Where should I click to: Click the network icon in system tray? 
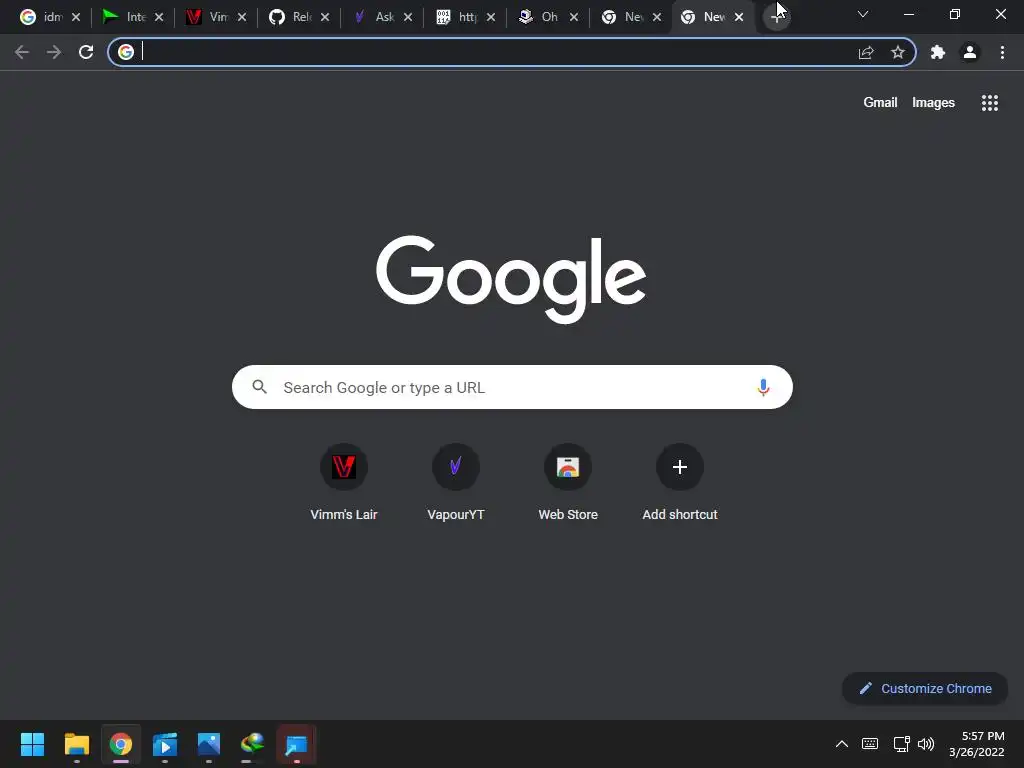pos(902,744)
